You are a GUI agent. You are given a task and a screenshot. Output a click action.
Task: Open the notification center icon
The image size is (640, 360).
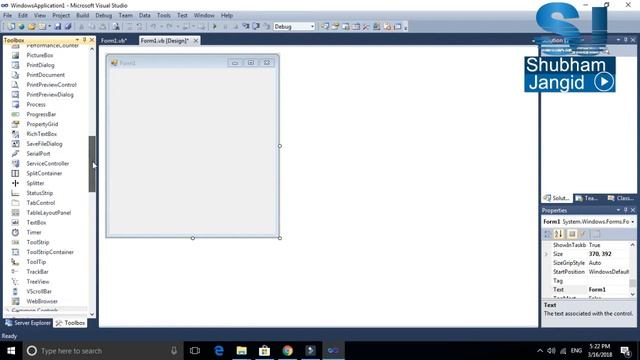point(626,351)
